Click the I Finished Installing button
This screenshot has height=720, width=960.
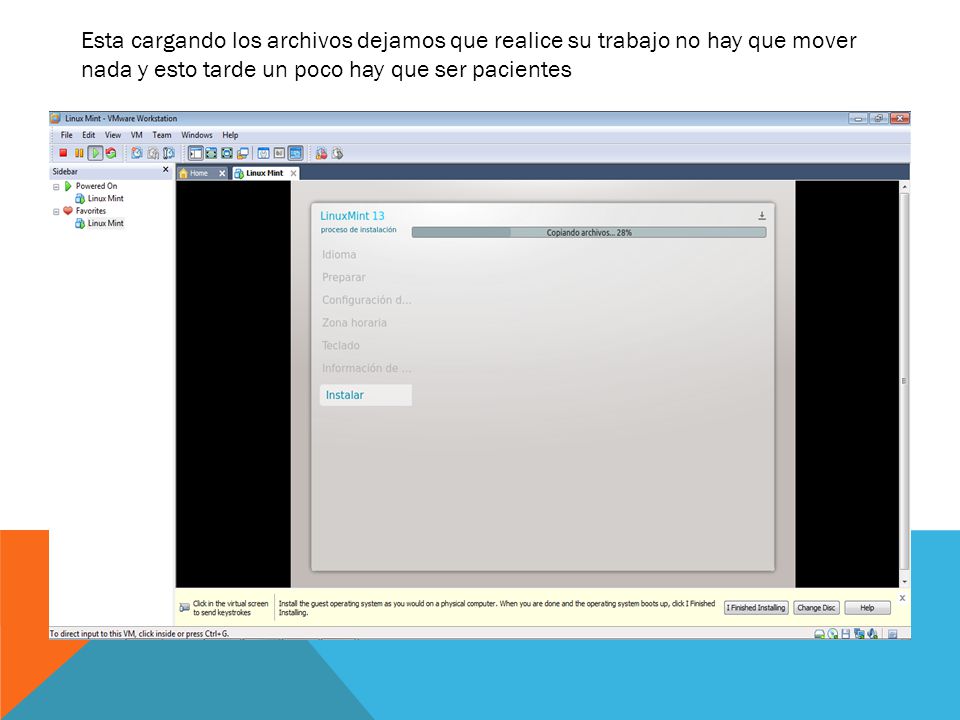pos(756,608)
